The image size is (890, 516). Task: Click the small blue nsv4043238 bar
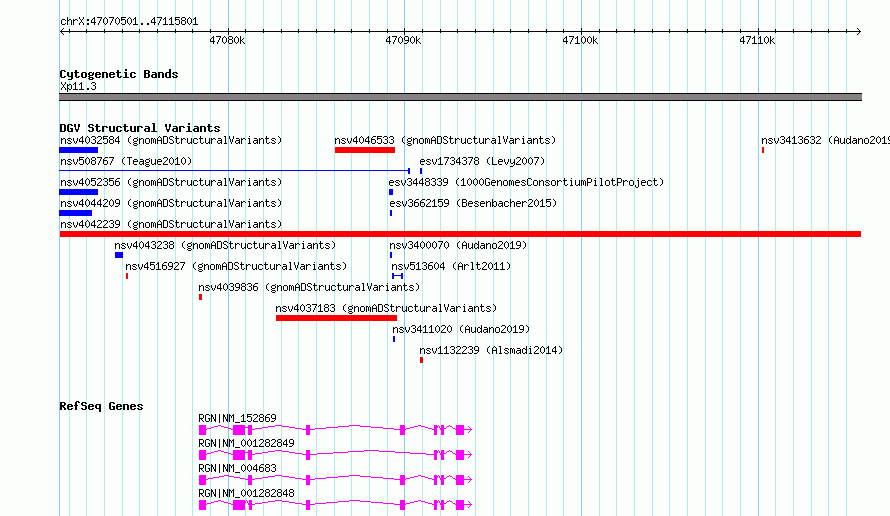point(119,255)
